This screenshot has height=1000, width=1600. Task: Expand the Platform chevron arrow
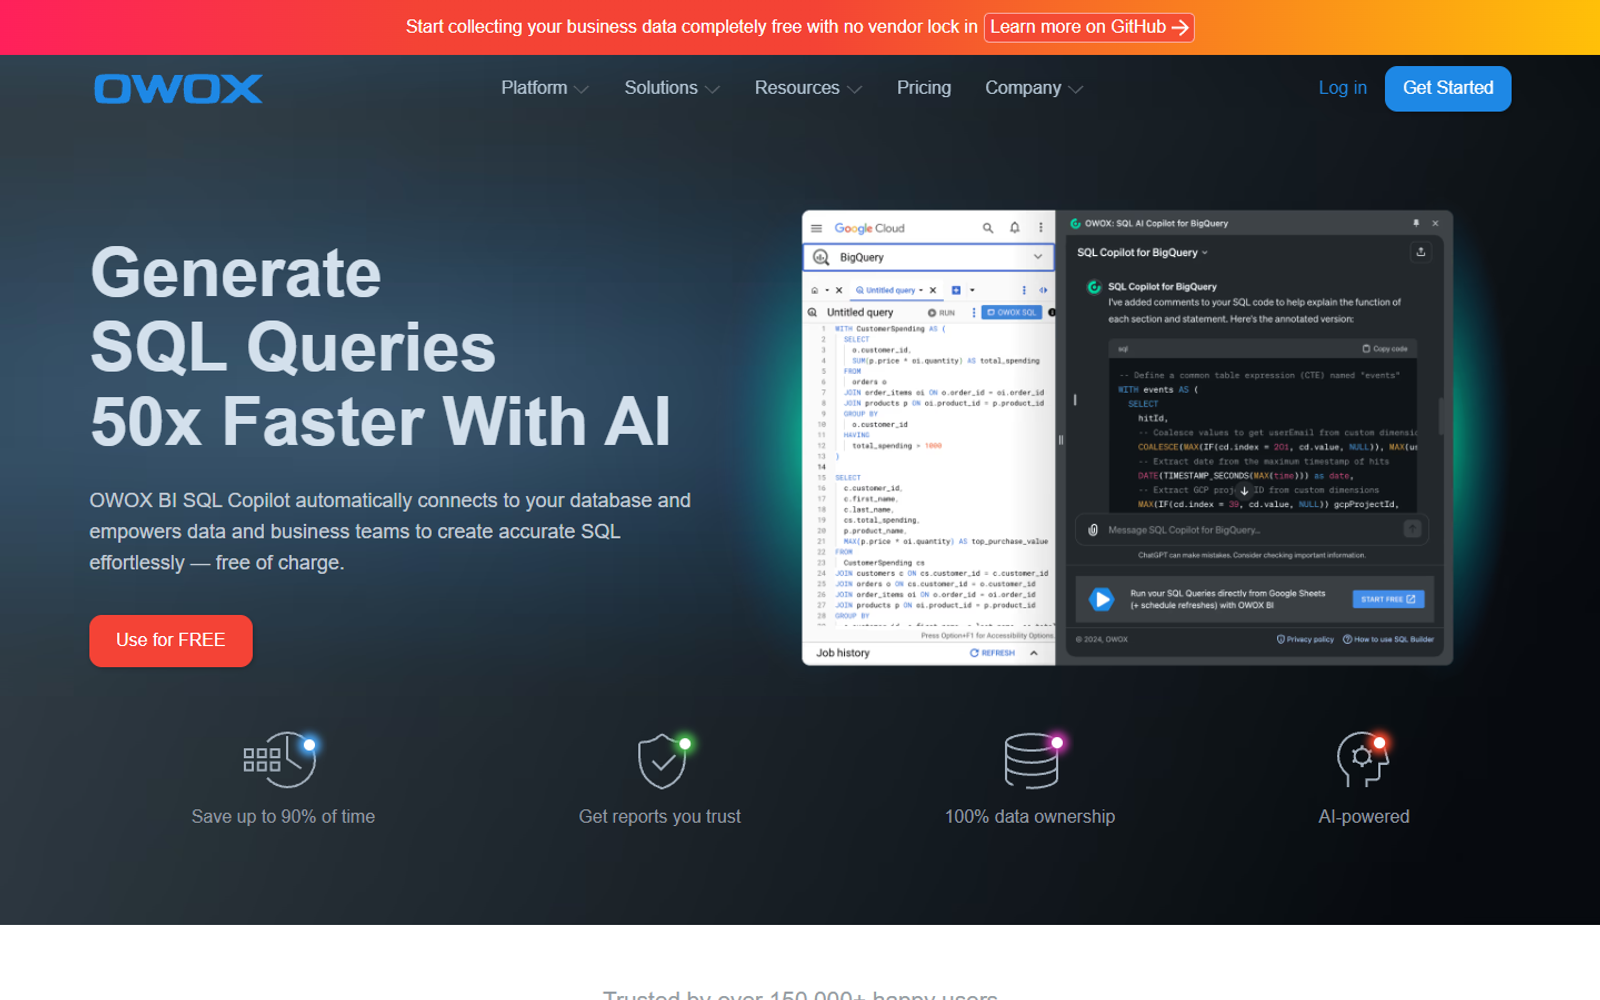581,89
